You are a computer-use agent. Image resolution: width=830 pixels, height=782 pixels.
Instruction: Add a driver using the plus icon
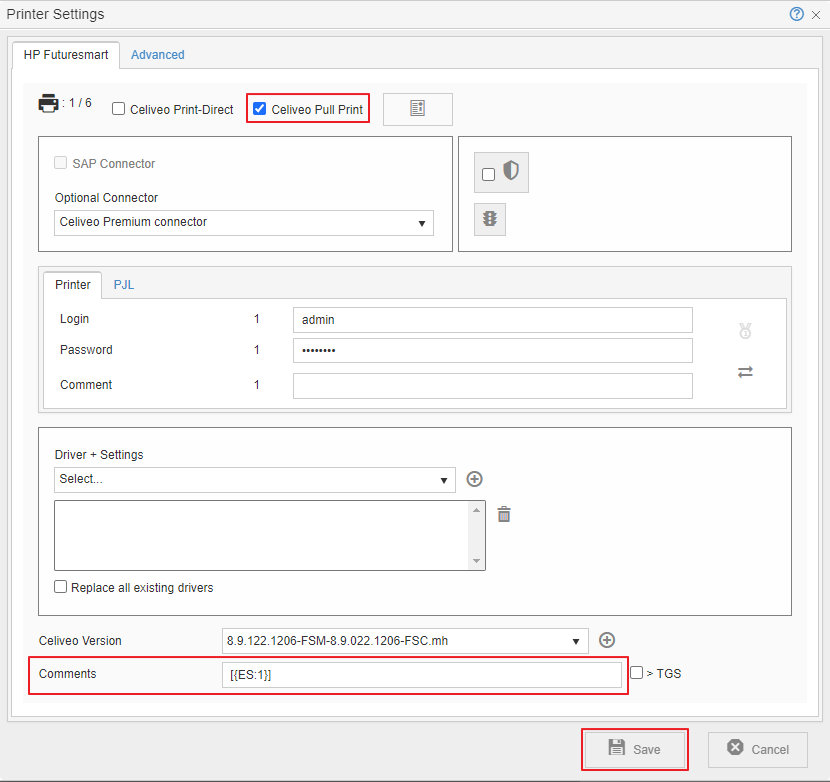474,479
